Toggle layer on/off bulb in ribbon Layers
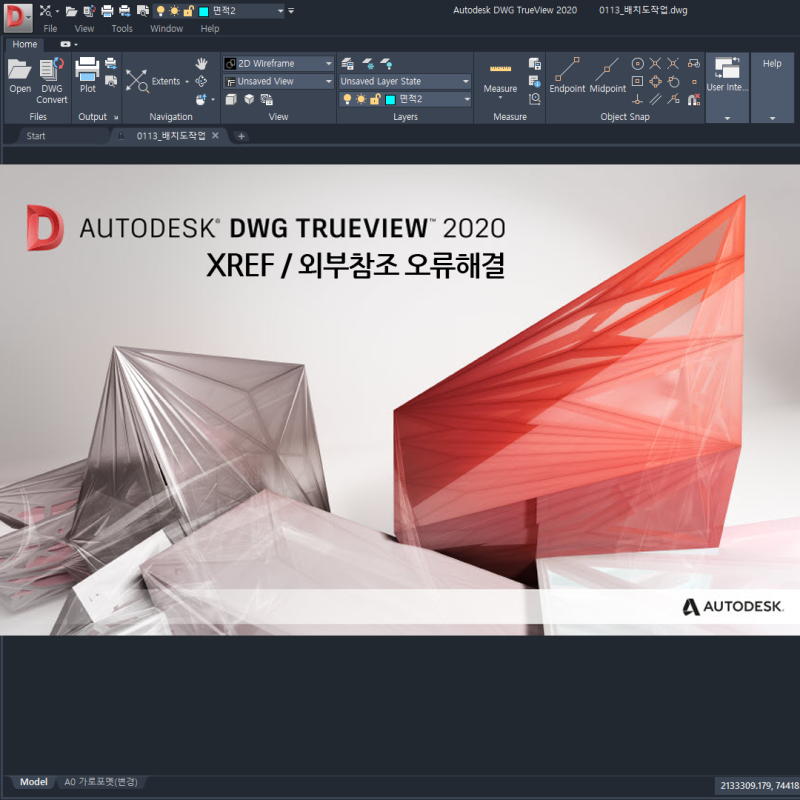 click(x=347, y=99)
